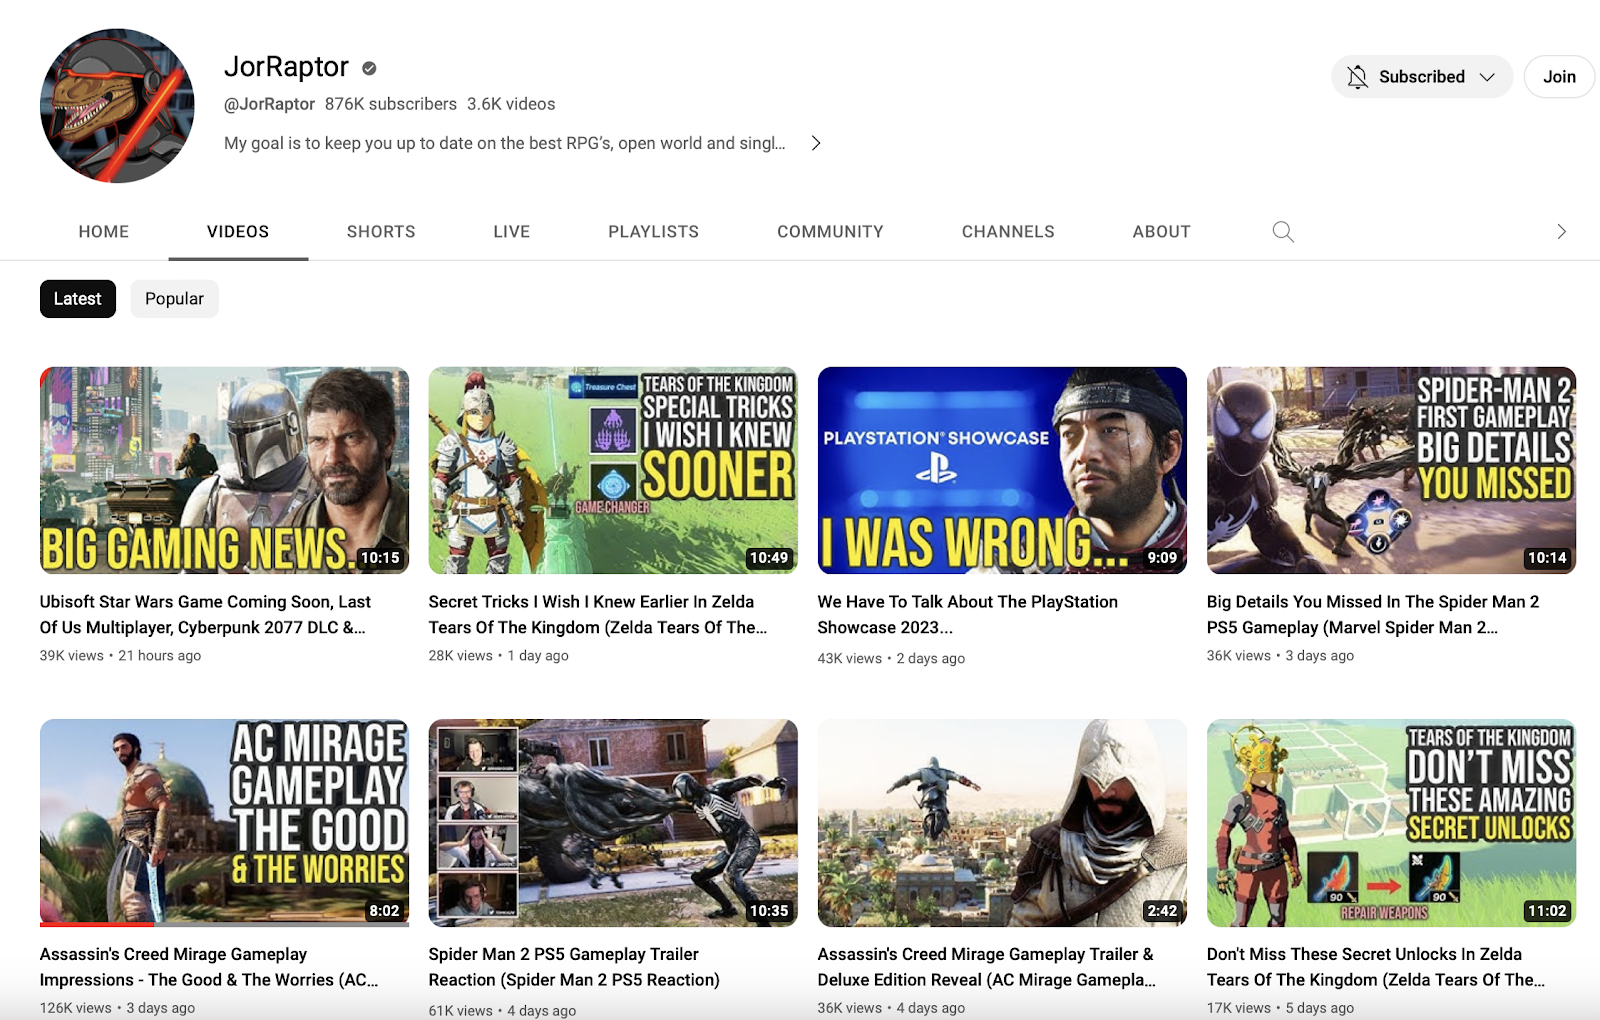Click the '43K views • 2 days ago' text
1600x1020 pixels.
point(891,659)
